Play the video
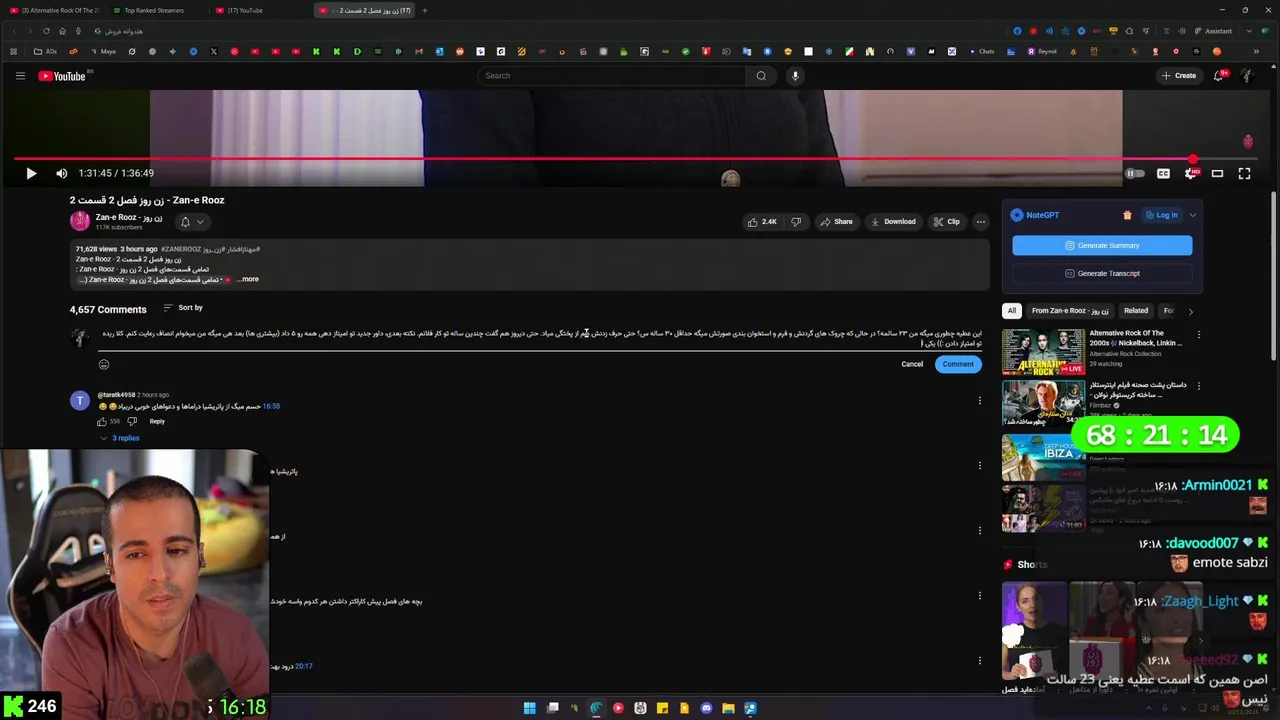Screen dimensions: 1280x720 pyautogui.click(x=31, y=173)
